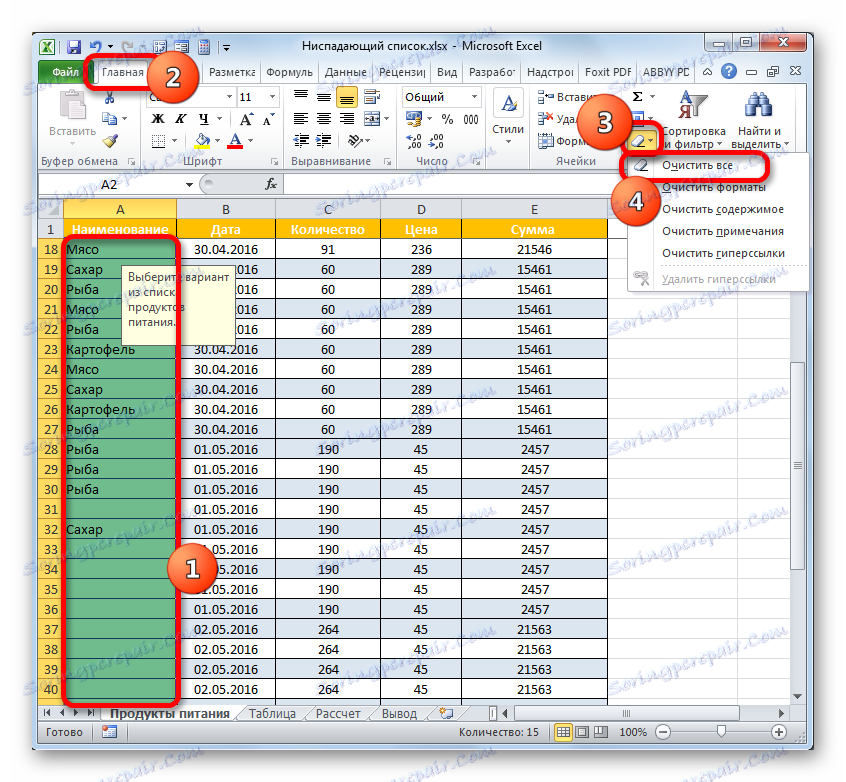Switch to Page Break Preview button
Viewport: 846px width, 782px height.
(x=601, y=732)
